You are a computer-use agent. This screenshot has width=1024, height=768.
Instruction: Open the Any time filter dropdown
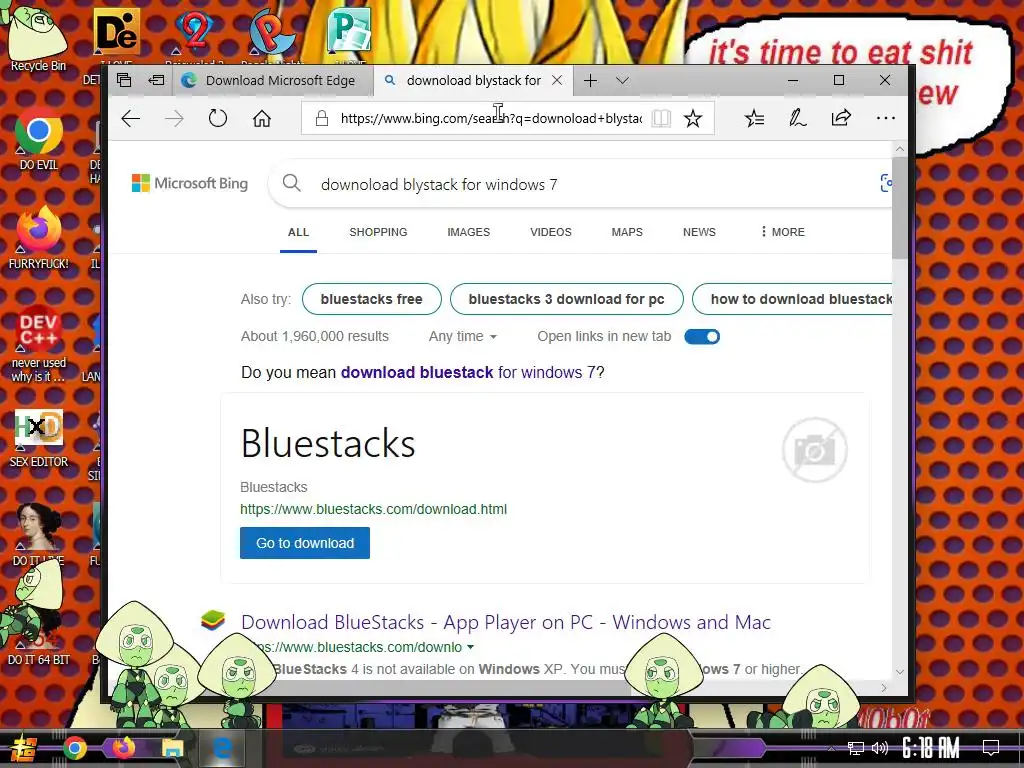tap(463, 336)
